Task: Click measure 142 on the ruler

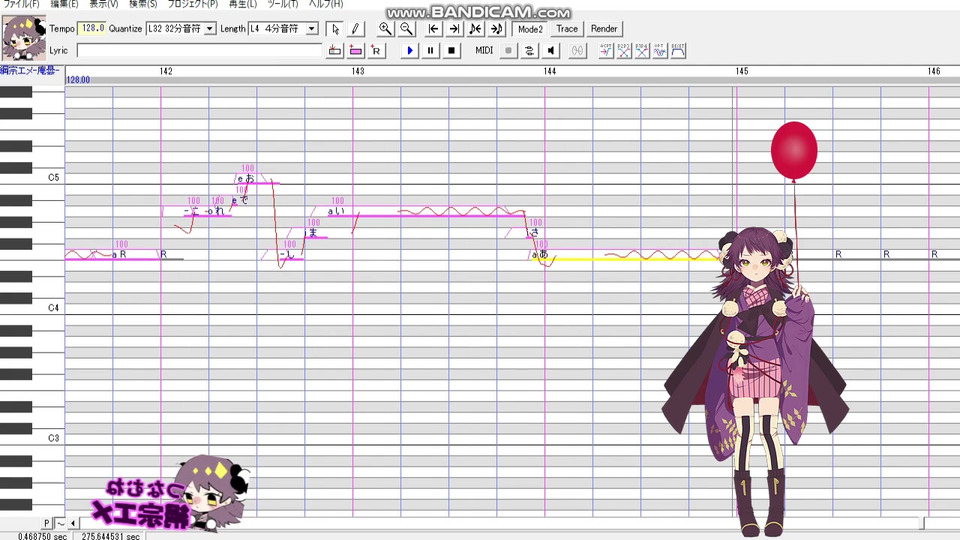Action: click(166, 71)
